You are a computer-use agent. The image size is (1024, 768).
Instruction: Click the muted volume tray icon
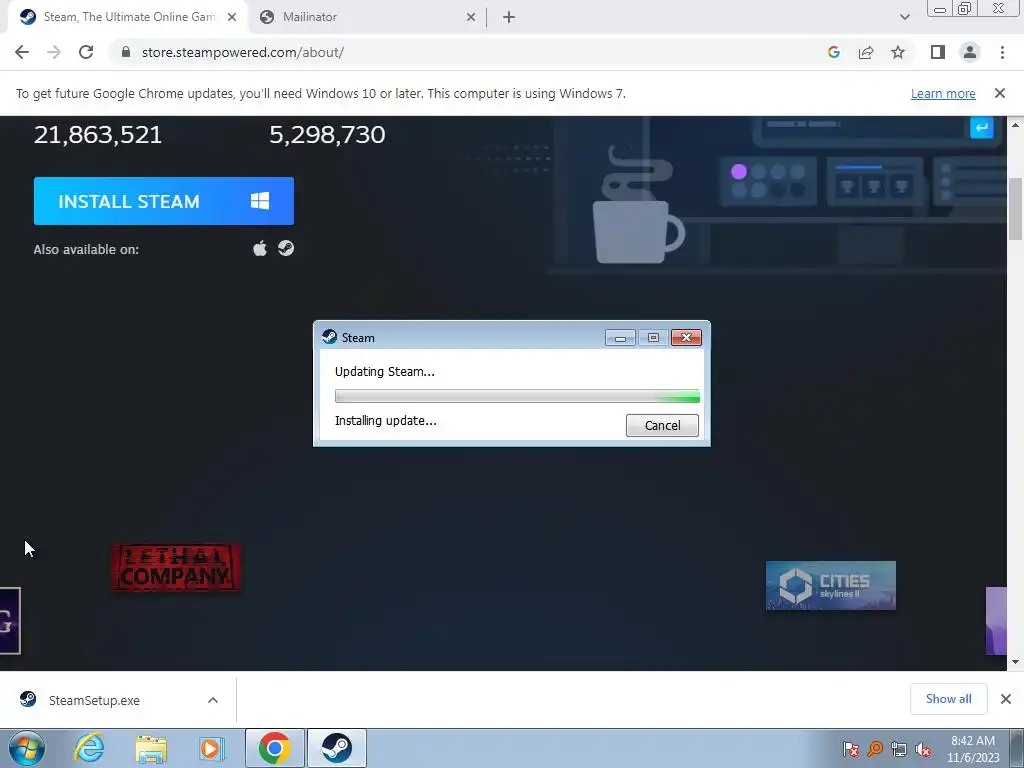(x=923, y=749)
